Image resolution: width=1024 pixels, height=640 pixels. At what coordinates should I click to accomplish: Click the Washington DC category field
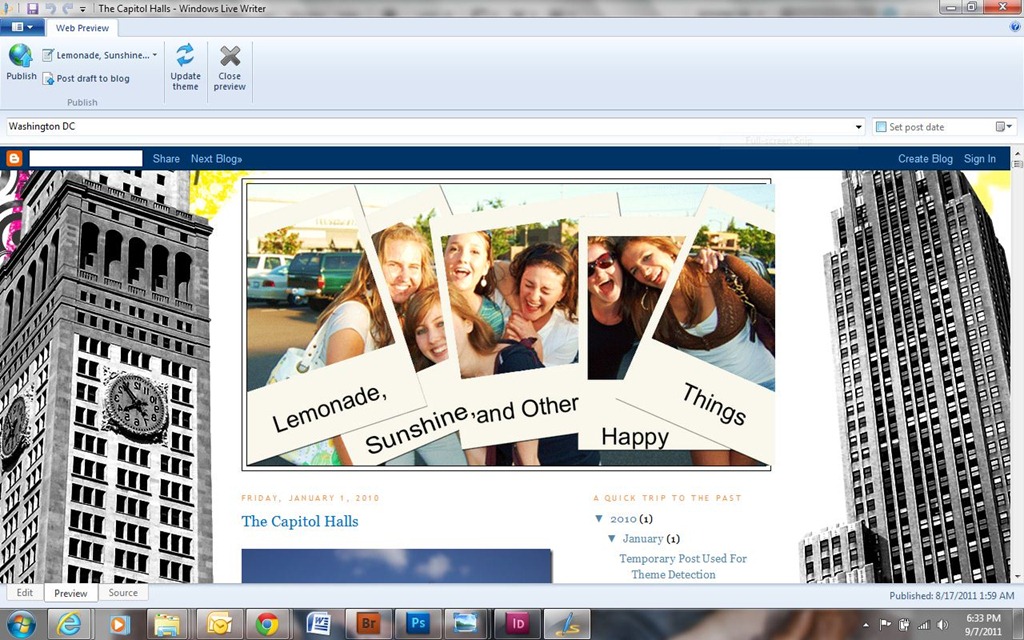(x=436, y=127)
